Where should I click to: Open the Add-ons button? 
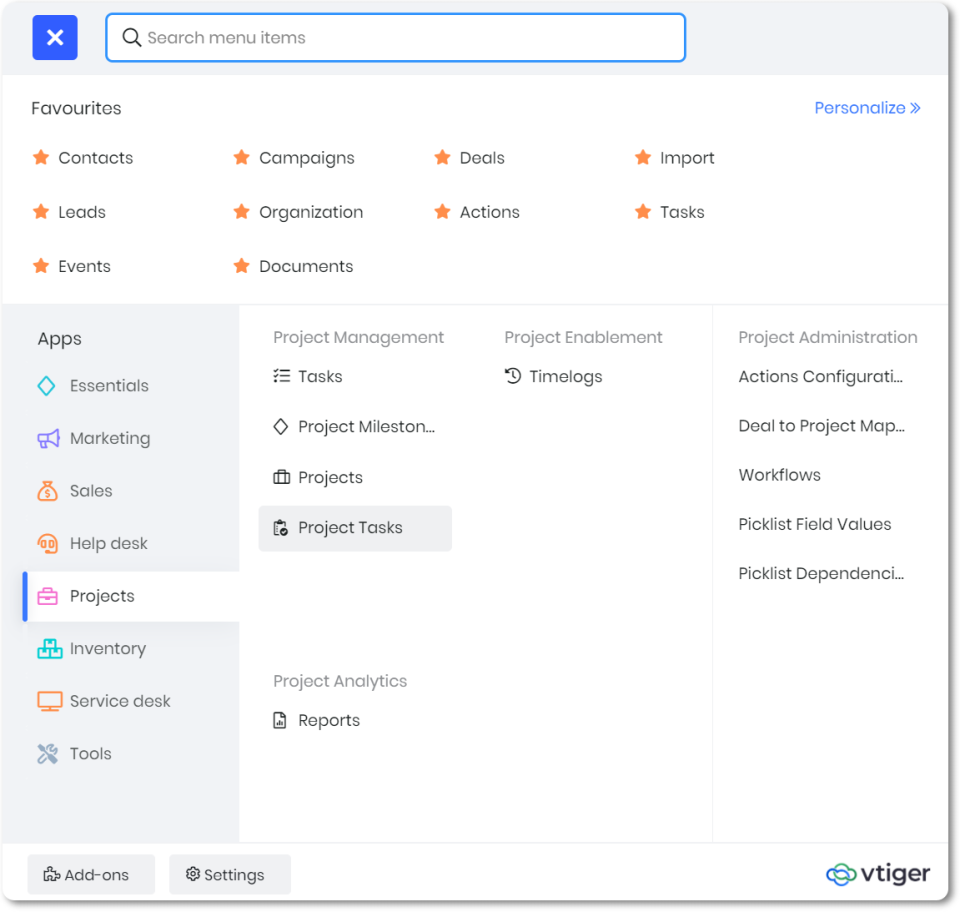point(90,874)
